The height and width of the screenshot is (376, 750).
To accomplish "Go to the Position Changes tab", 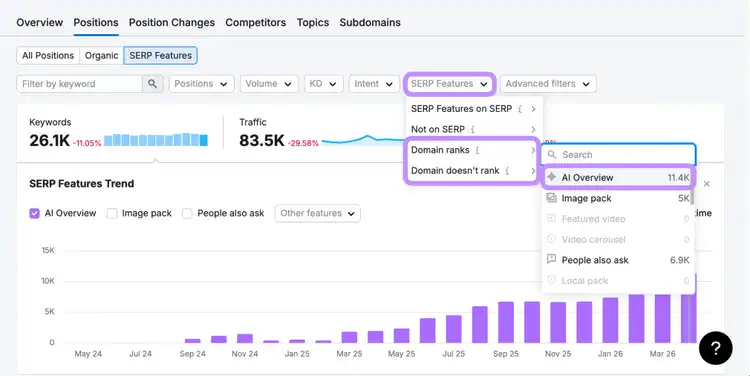I will [x=172, y=22].
